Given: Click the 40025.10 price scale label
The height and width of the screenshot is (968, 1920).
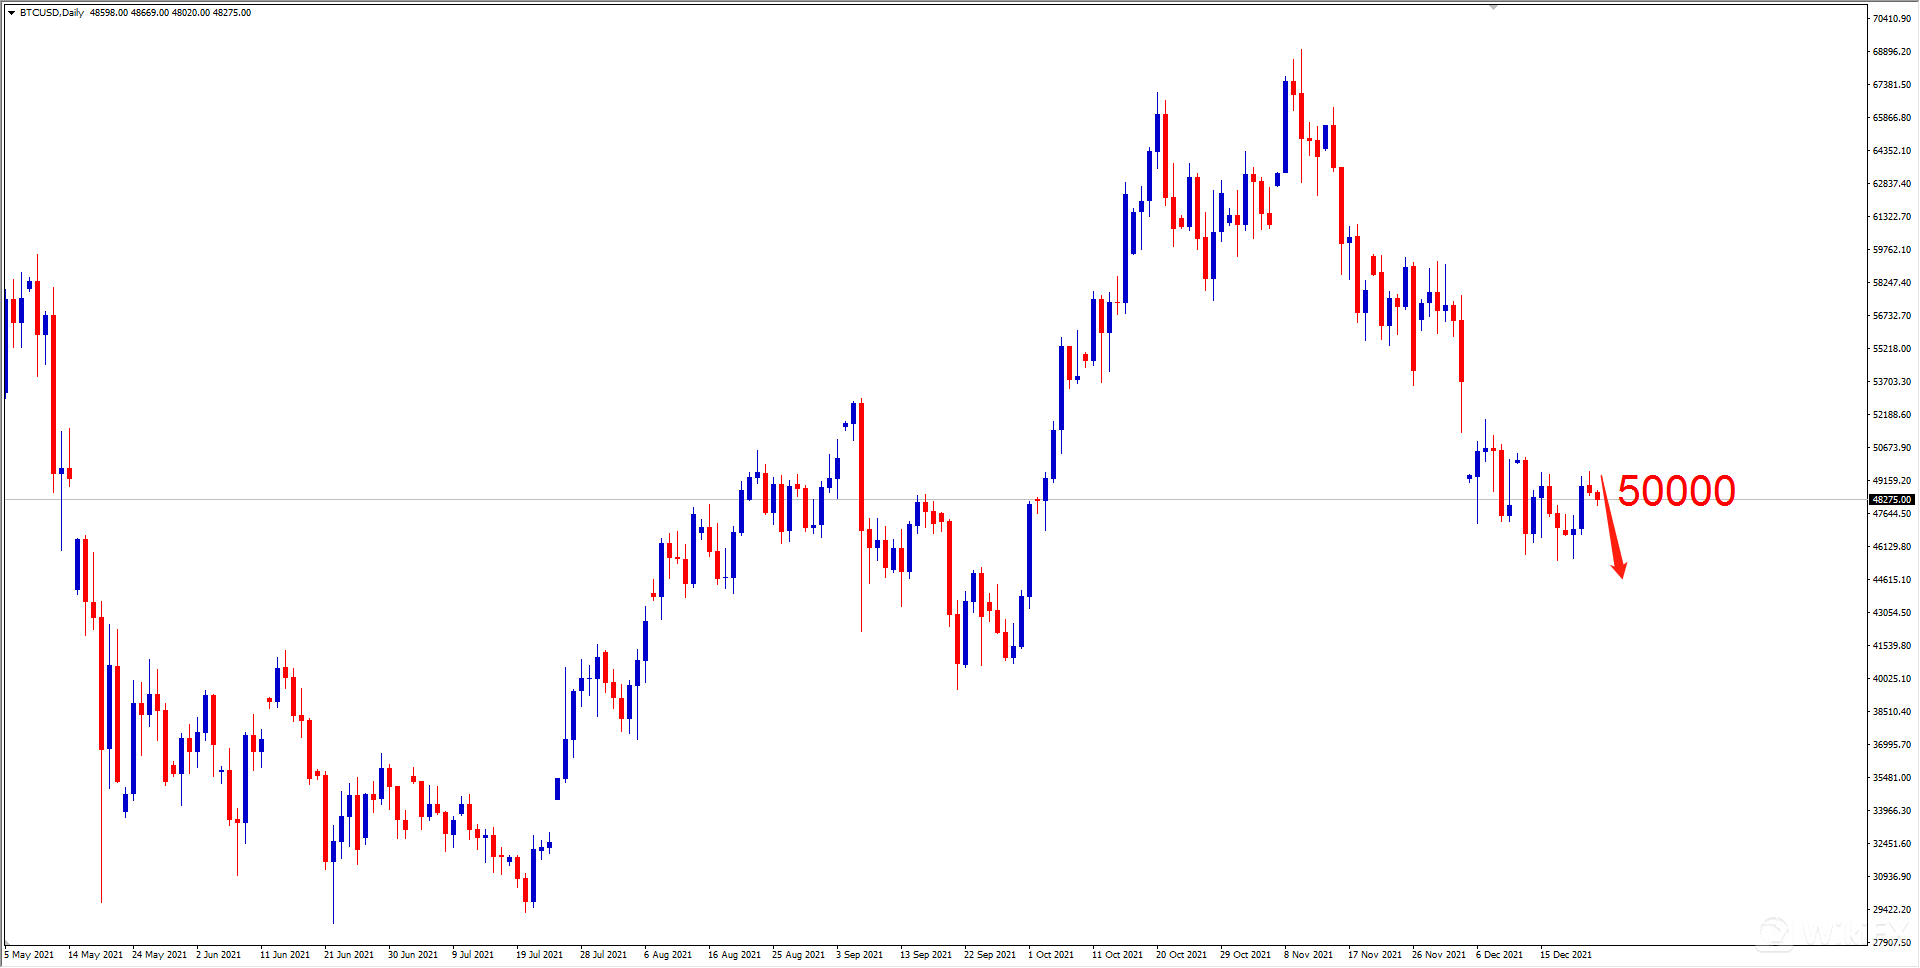Looking at the screenshot, I should pos(1891,679).
